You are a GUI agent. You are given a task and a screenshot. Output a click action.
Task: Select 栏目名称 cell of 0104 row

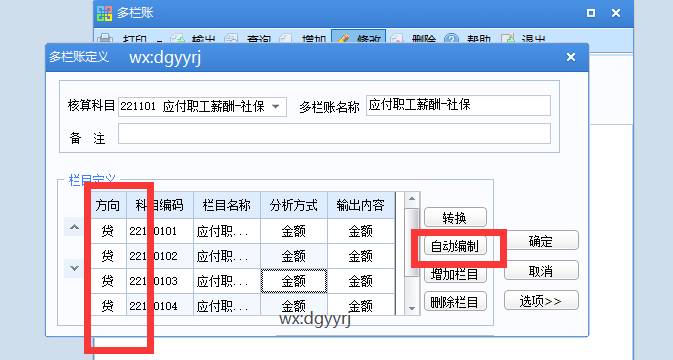click(x=227, y=305)
